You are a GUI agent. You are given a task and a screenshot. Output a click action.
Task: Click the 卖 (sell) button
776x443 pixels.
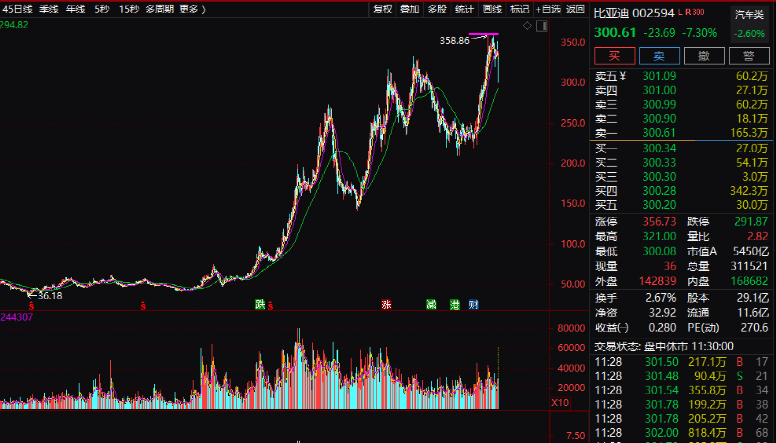[660, 56]
